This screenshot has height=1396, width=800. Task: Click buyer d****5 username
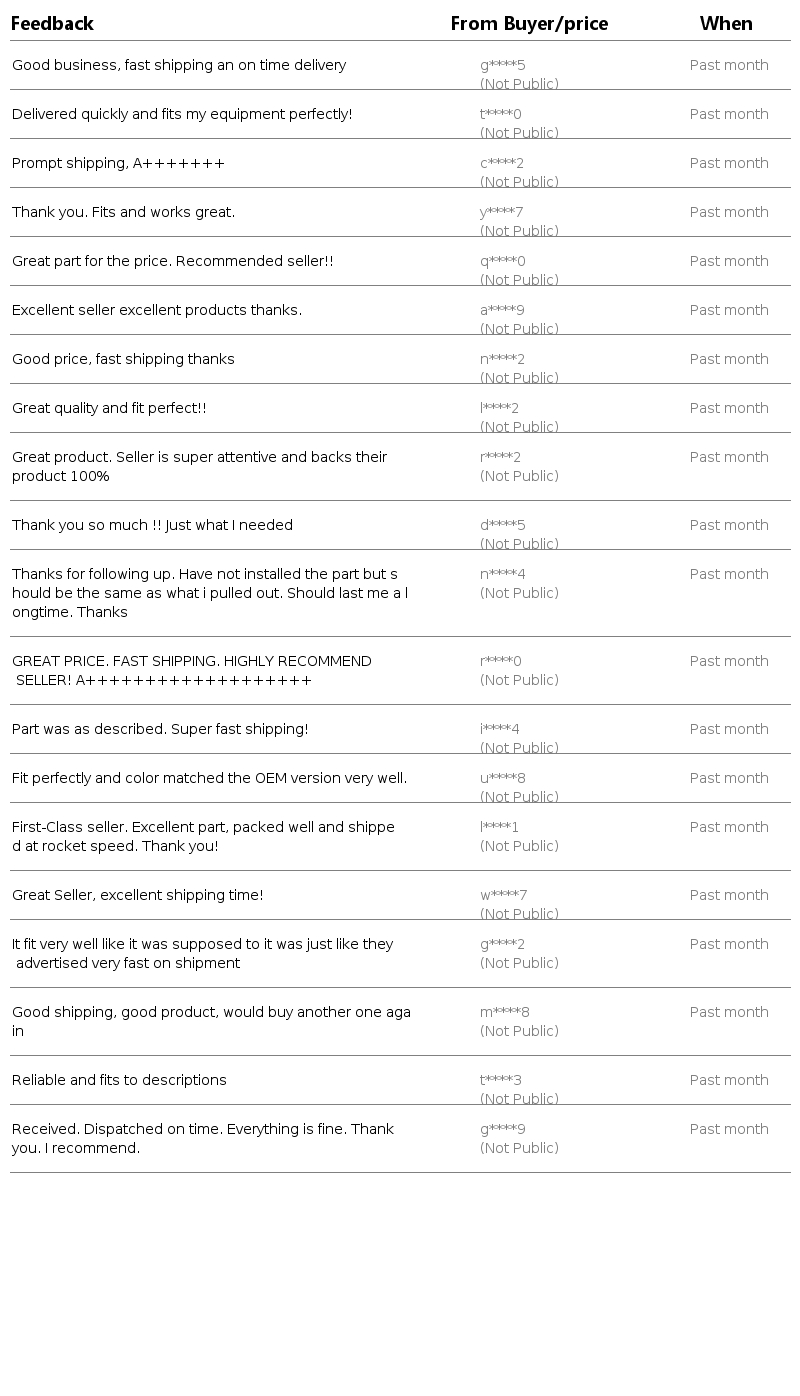coord(502,526)
